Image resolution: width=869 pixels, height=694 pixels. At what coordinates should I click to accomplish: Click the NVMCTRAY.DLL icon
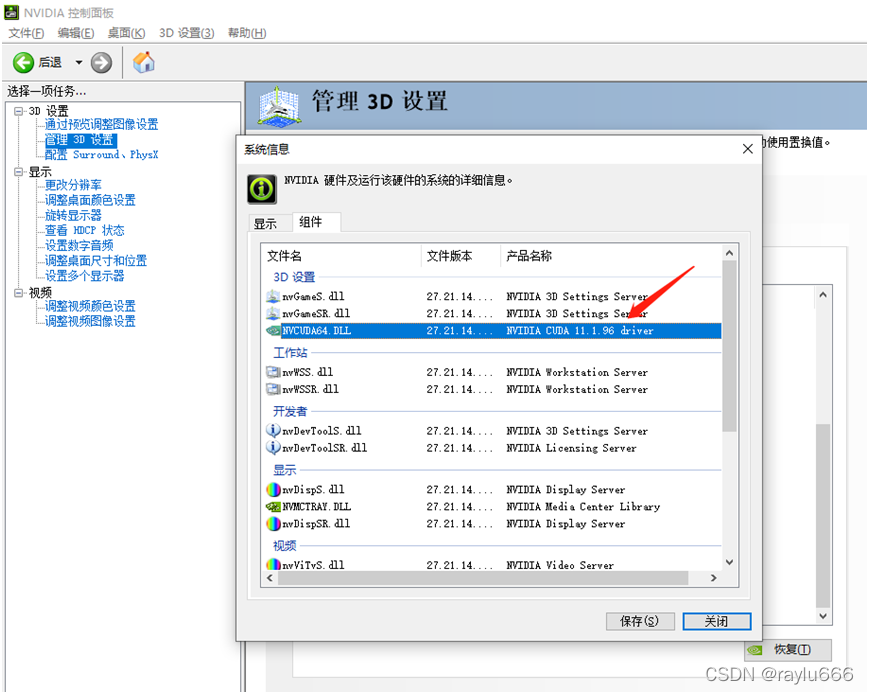pyautogui.click(x=273, y=507)
